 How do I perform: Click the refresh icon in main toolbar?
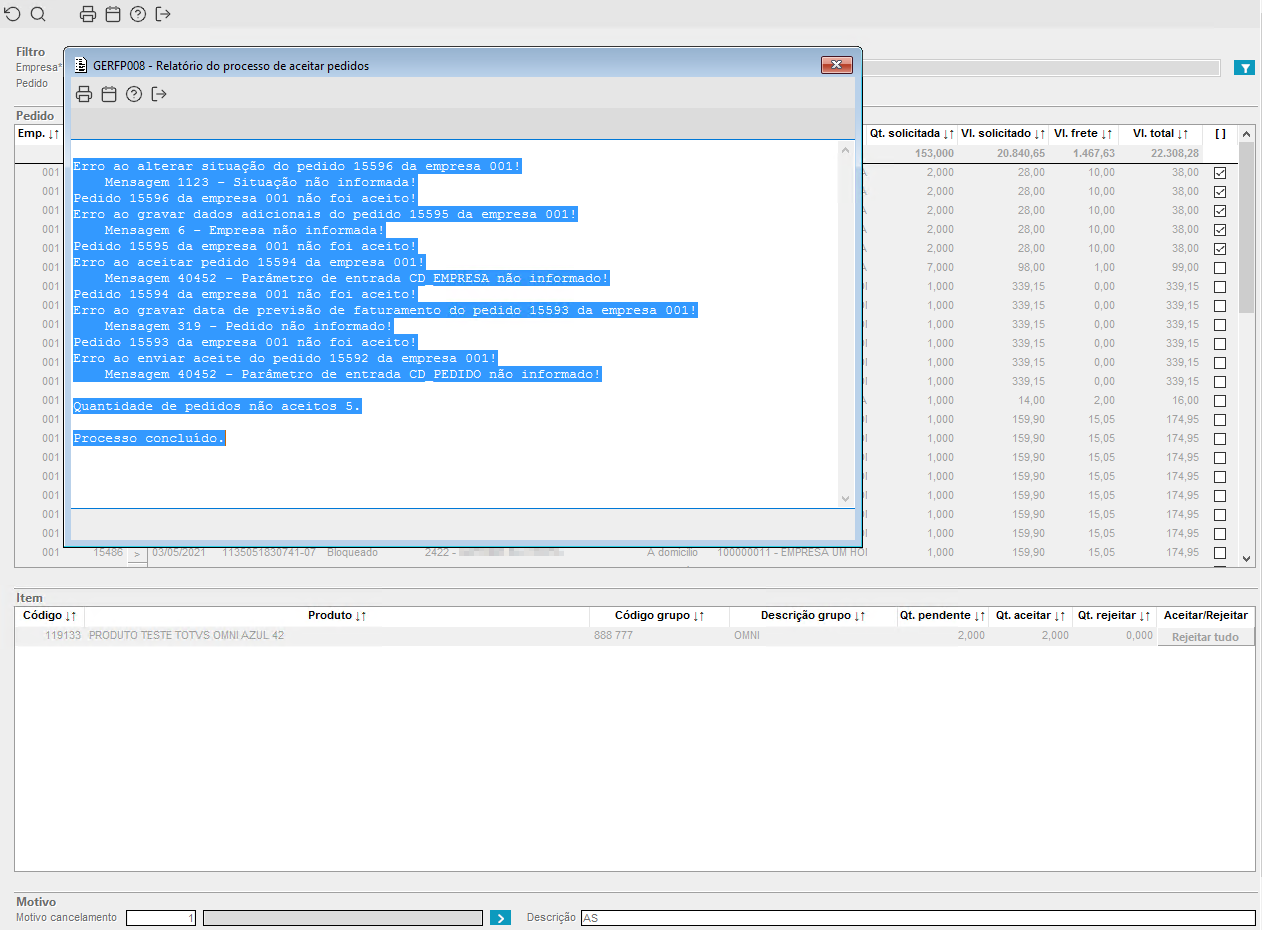pyautogui.click(x=12, y=14)
